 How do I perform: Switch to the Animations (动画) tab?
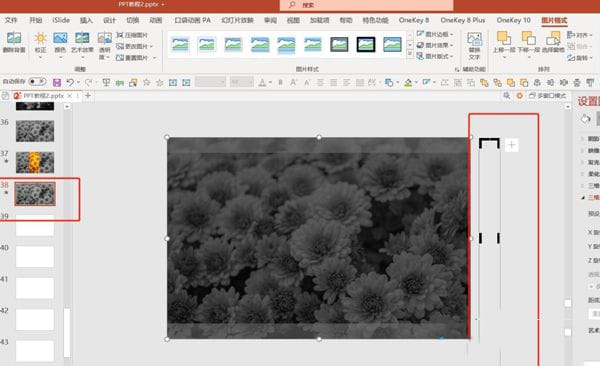pos(155,20)
